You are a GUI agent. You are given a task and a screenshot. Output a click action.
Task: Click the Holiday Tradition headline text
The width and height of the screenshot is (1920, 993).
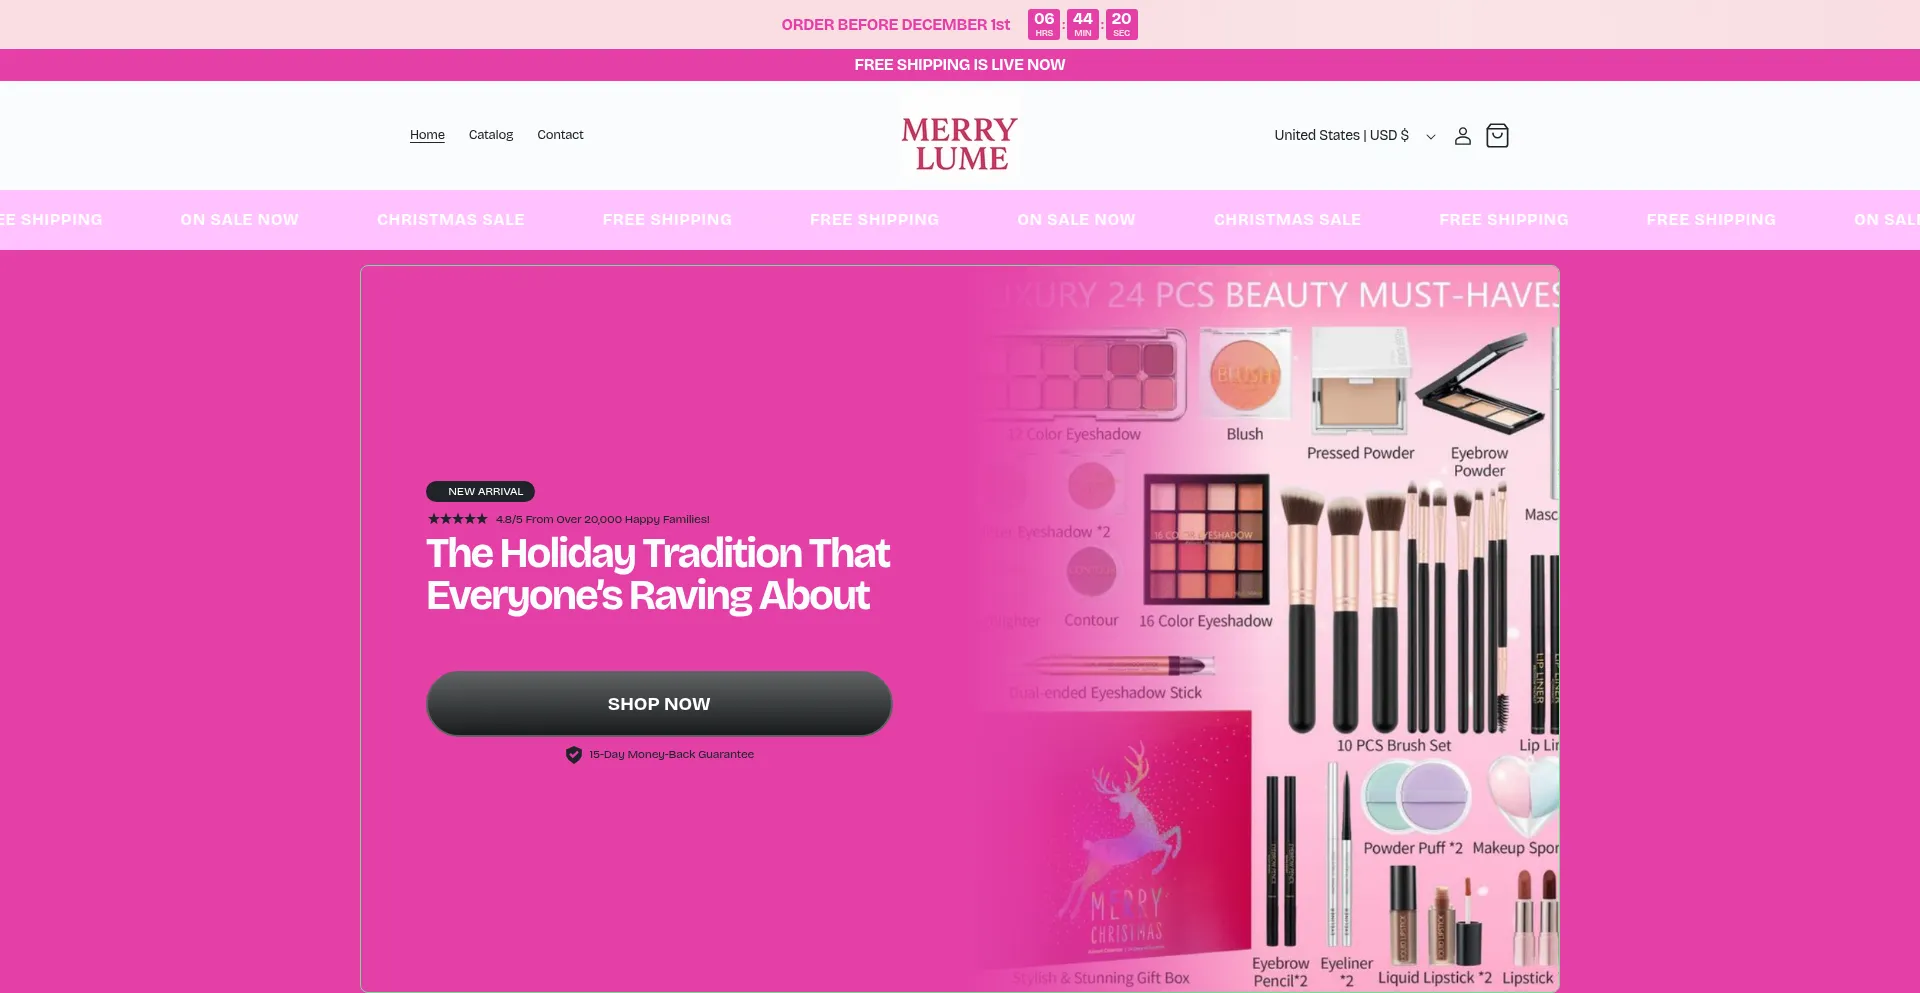tap(658, 574)
